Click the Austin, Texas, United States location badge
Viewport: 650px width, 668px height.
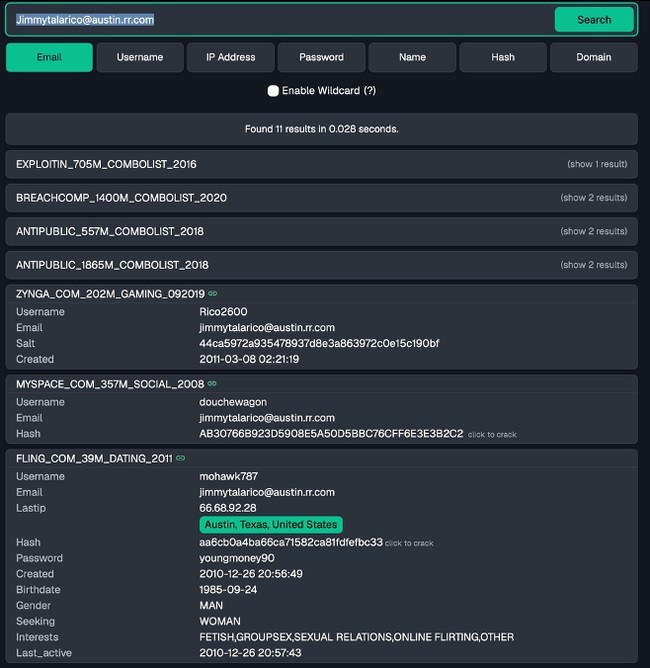pos(271,524)
